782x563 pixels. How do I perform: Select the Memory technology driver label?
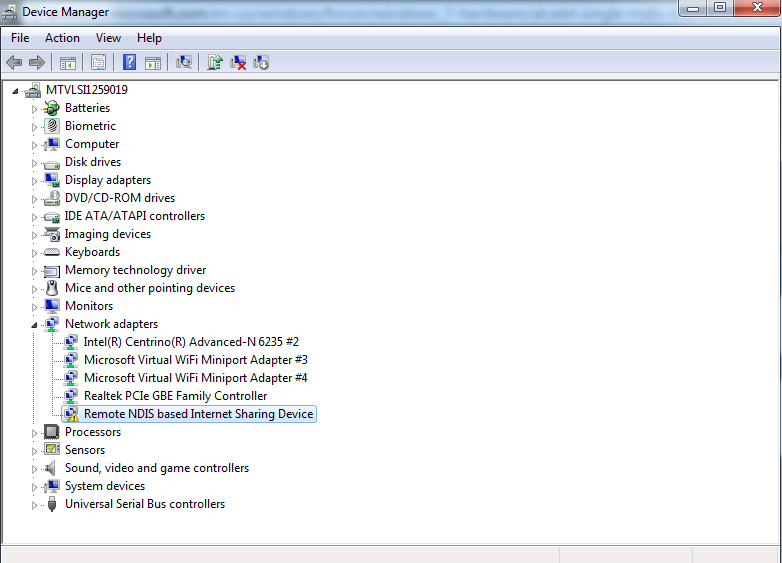click(x=135, y=270)
